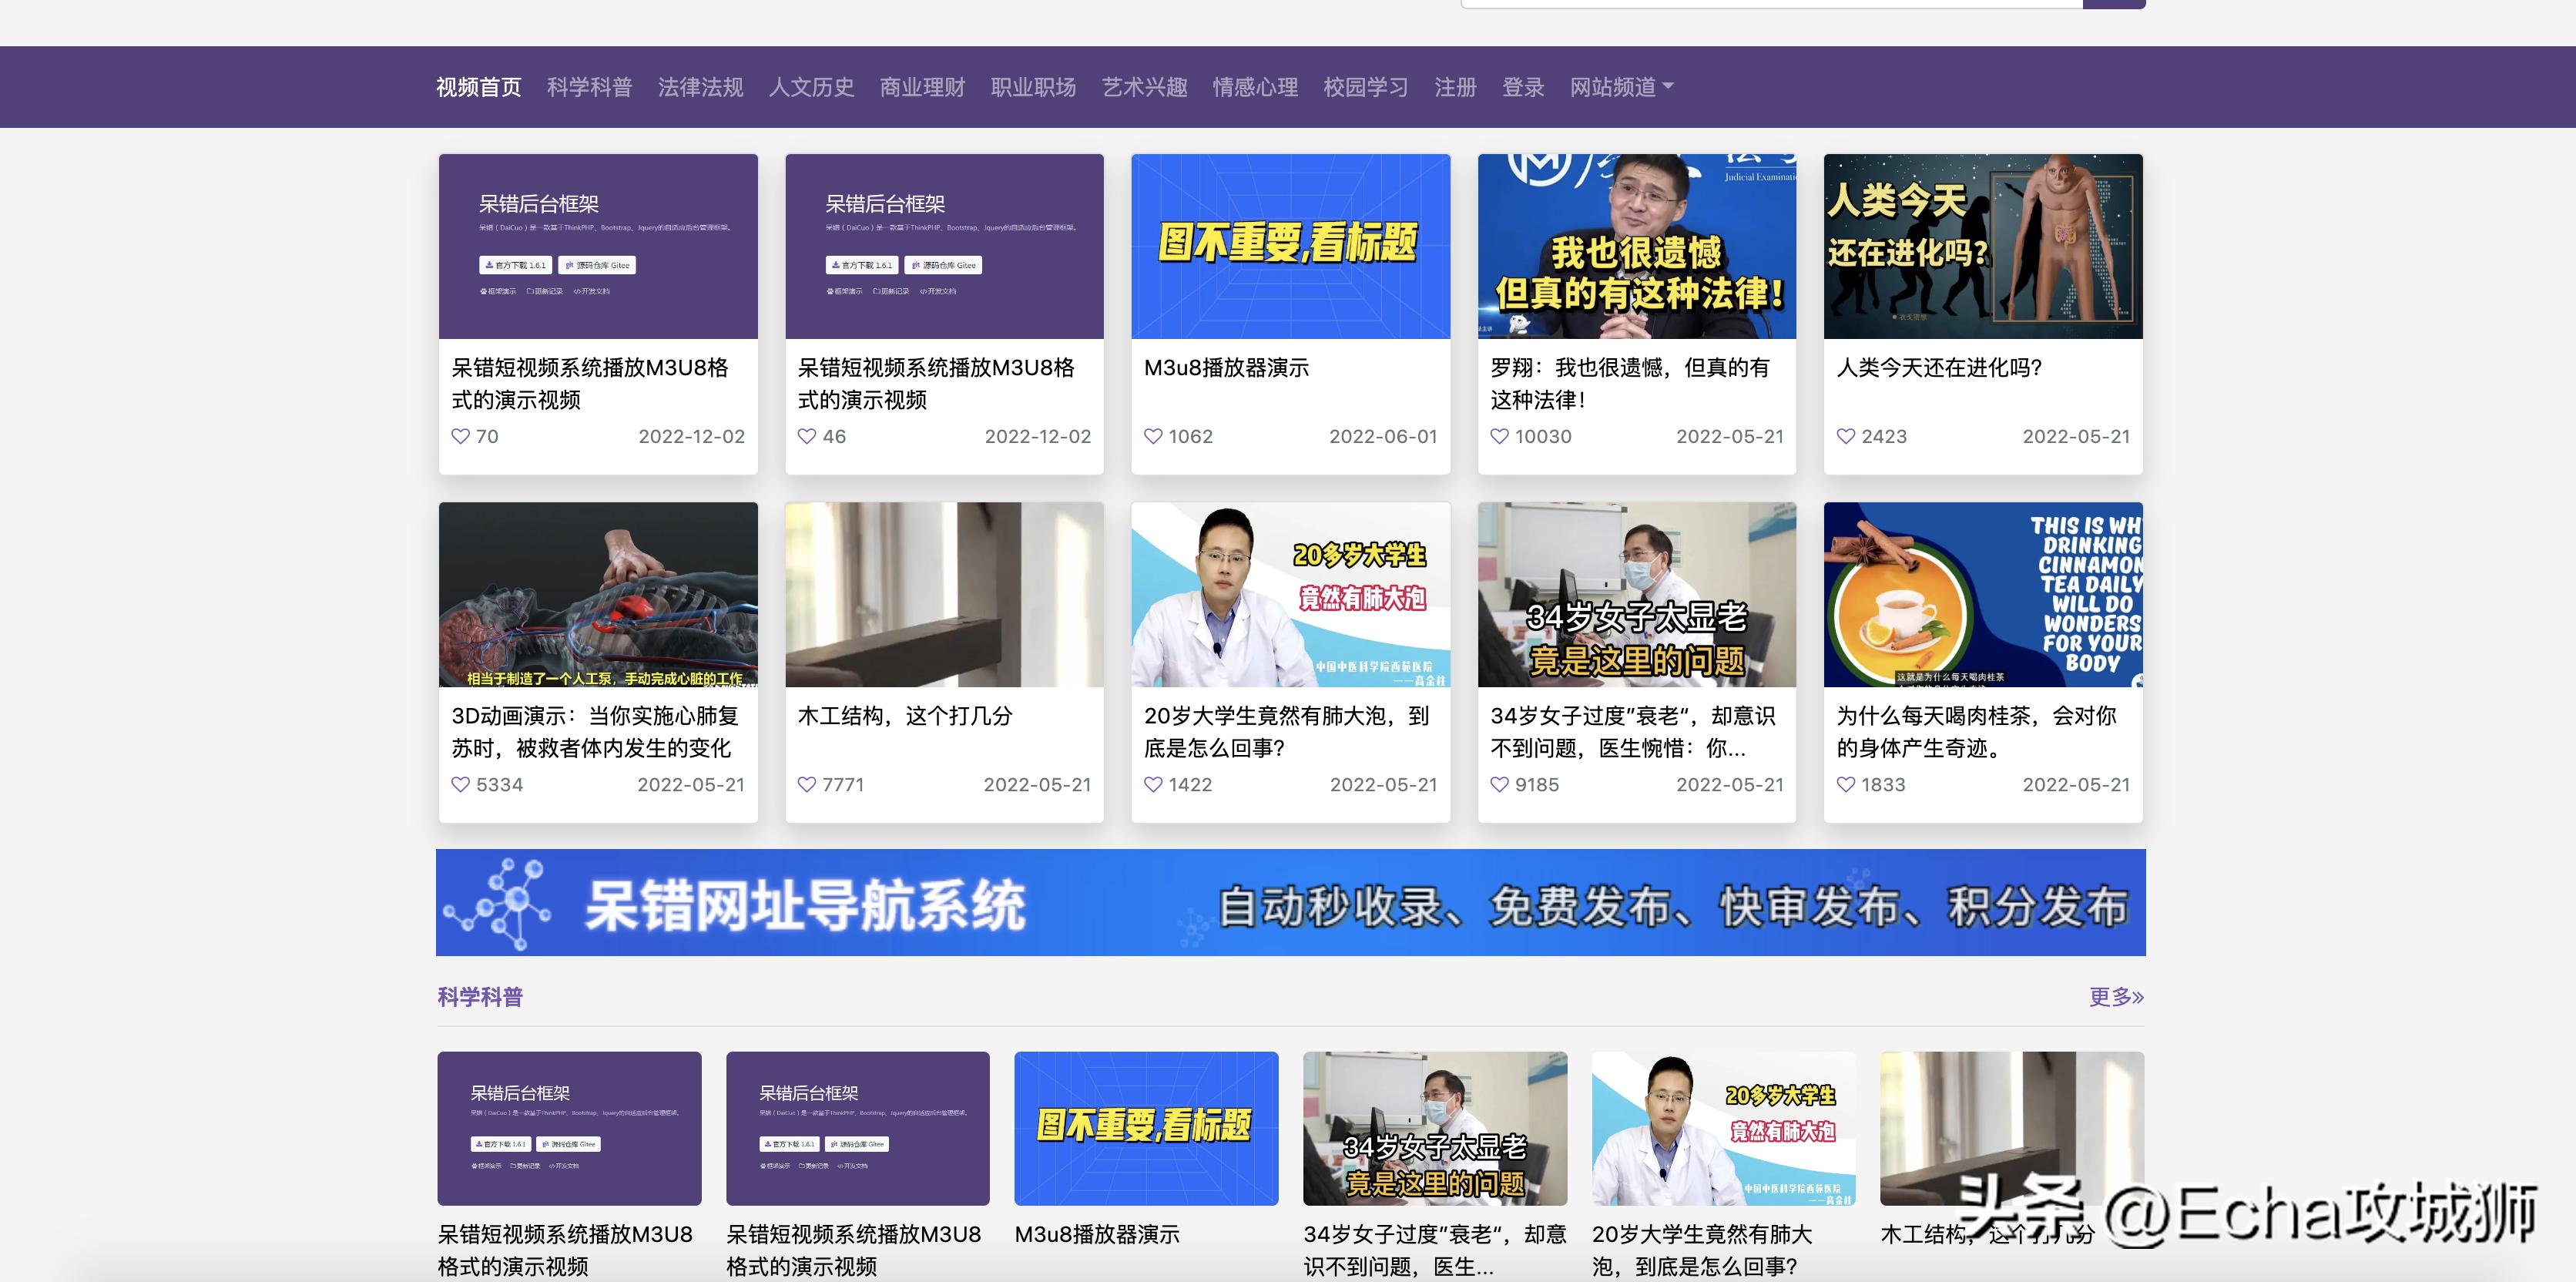Toggle like on the 木工结构 video
Image resolution: width=2576 pixels, height=1282 pixels.
coord(806,785)
